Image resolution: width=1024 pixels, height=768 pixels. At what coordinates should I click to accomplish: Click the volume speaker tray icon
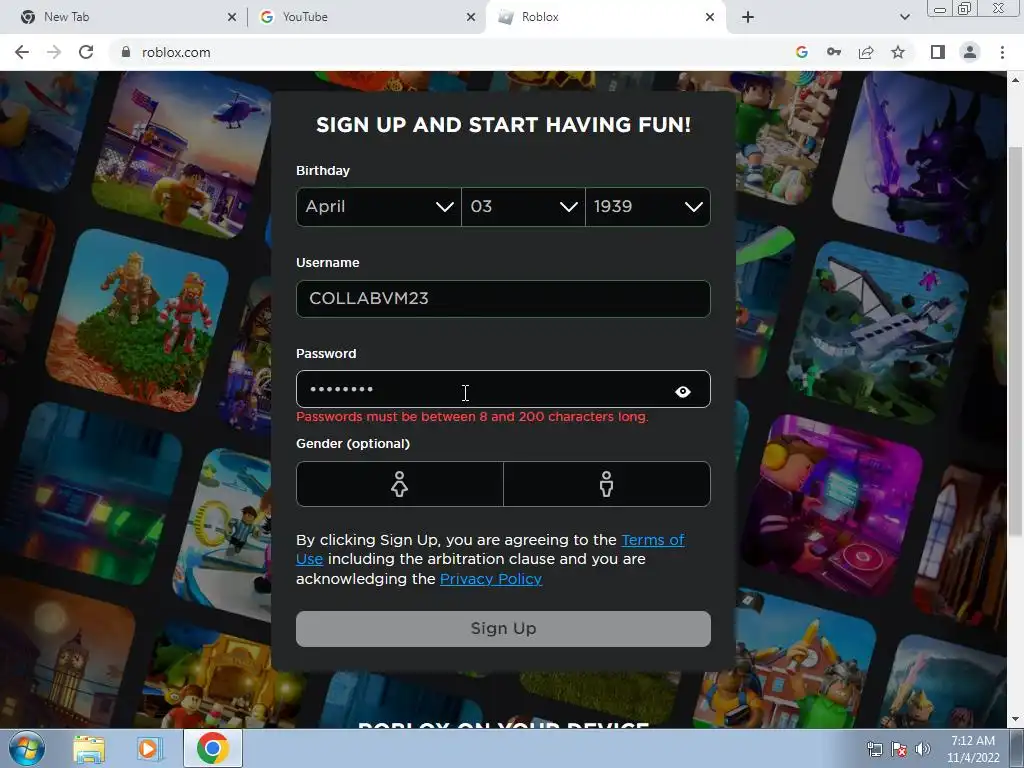click(x=923, y=750)
